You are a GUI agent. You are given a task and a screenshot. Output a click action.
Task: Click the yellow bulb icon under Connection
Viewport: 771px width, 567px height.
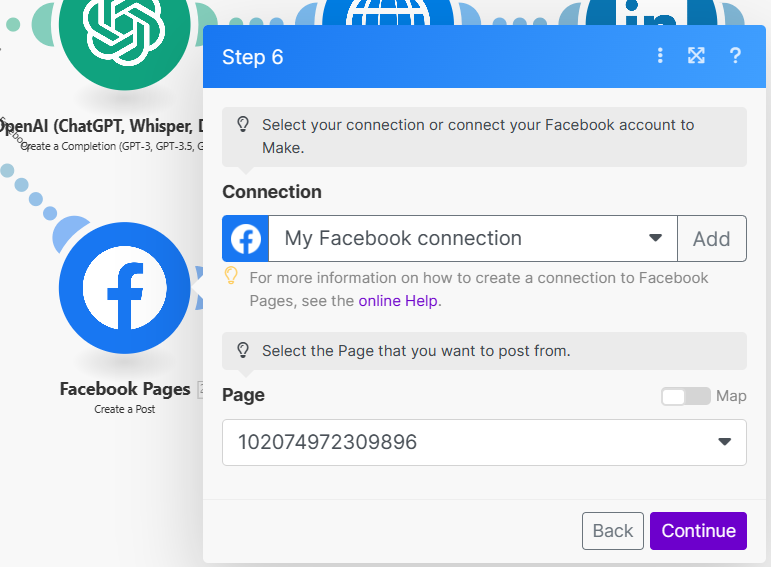[231, 276]
